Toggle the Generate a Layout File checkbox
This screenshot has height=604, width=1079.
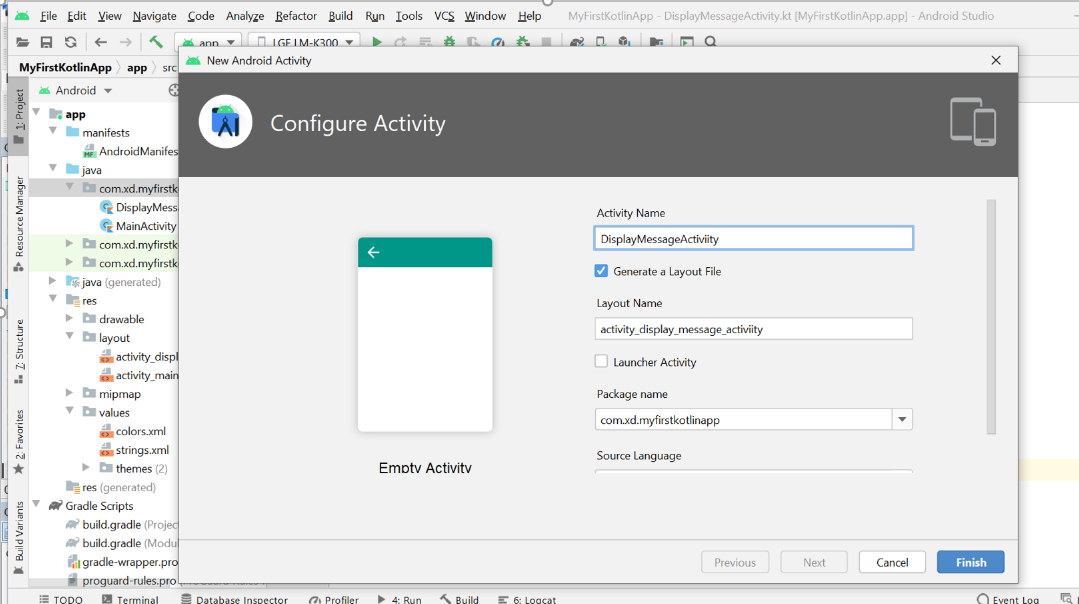(601, 271)
